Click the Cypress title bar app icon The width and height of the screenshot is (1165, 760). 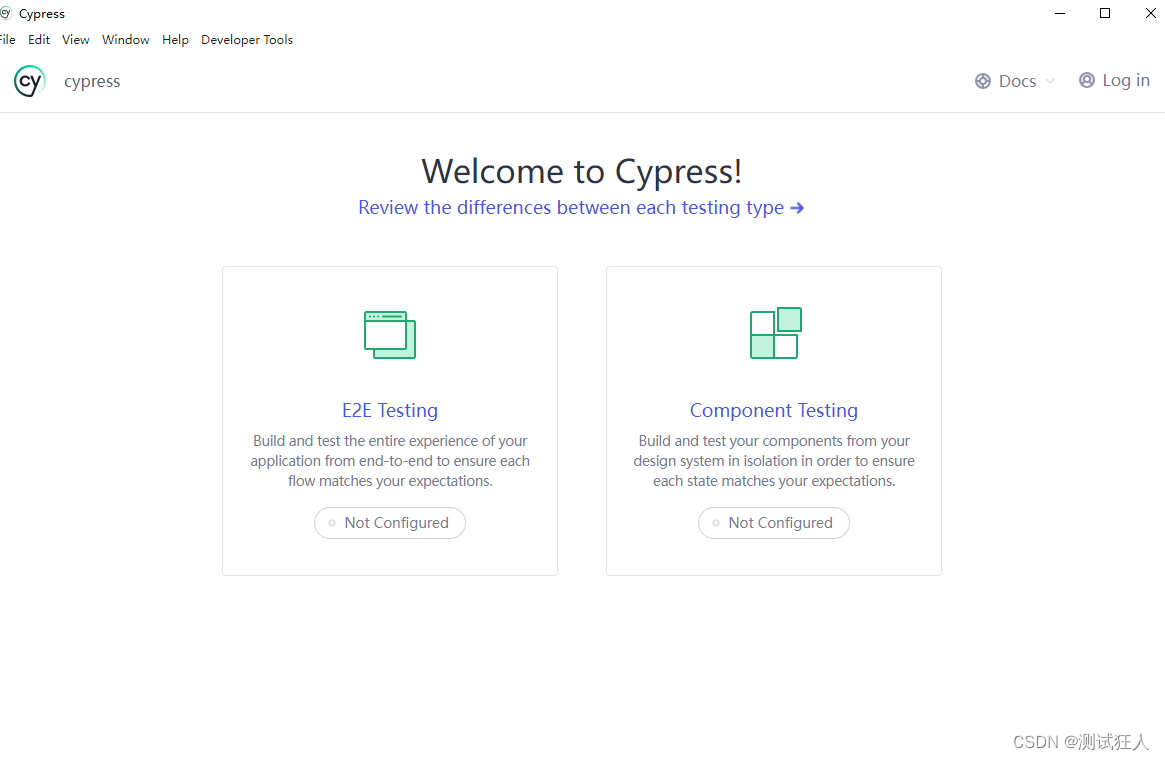5,13
